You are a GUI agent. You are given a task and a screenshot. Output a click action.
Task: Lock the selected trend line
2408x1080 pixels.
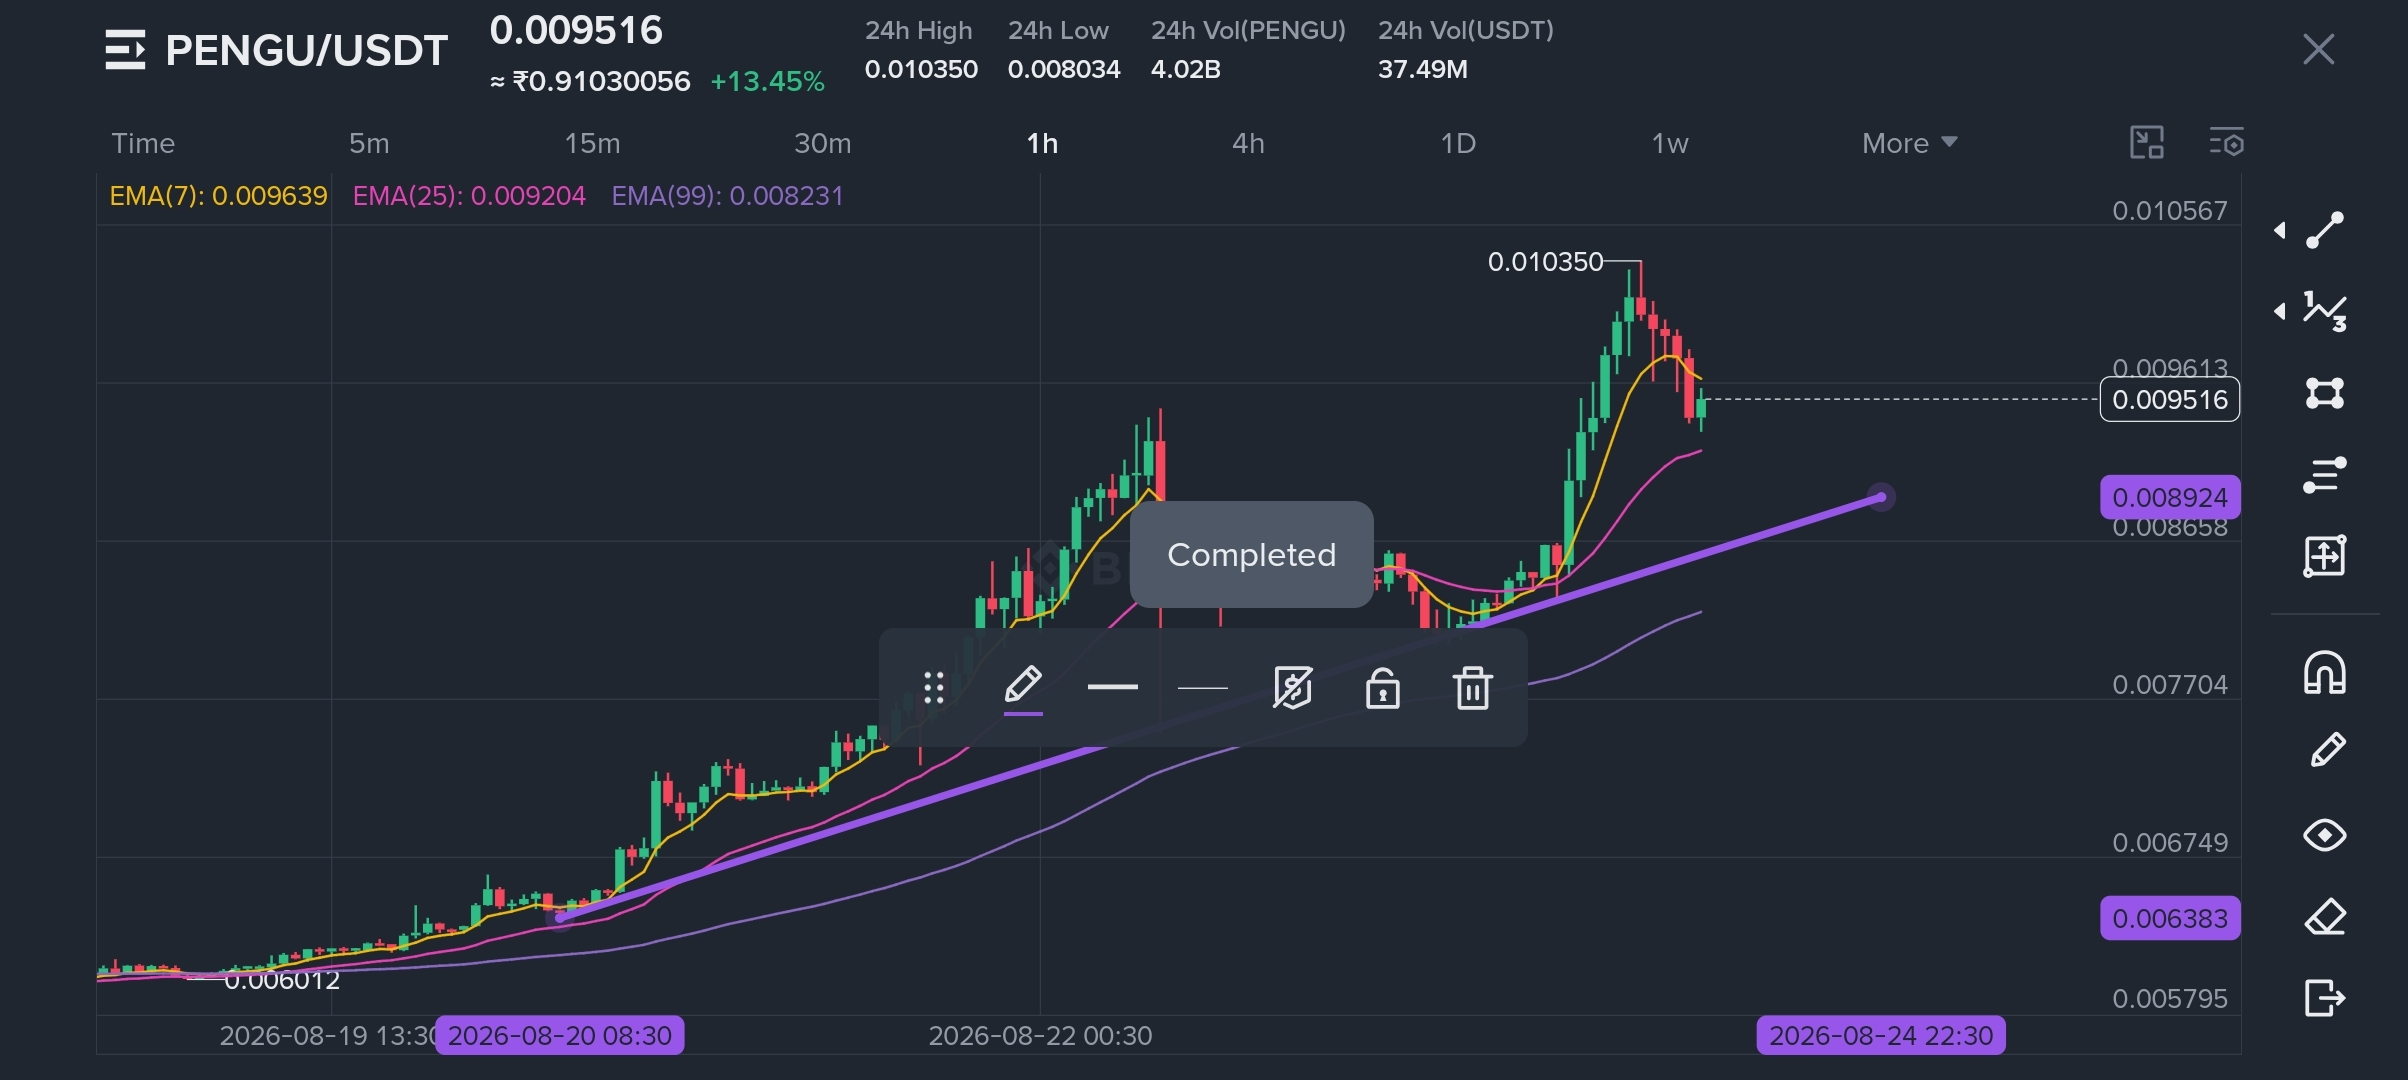[1382, 687]
